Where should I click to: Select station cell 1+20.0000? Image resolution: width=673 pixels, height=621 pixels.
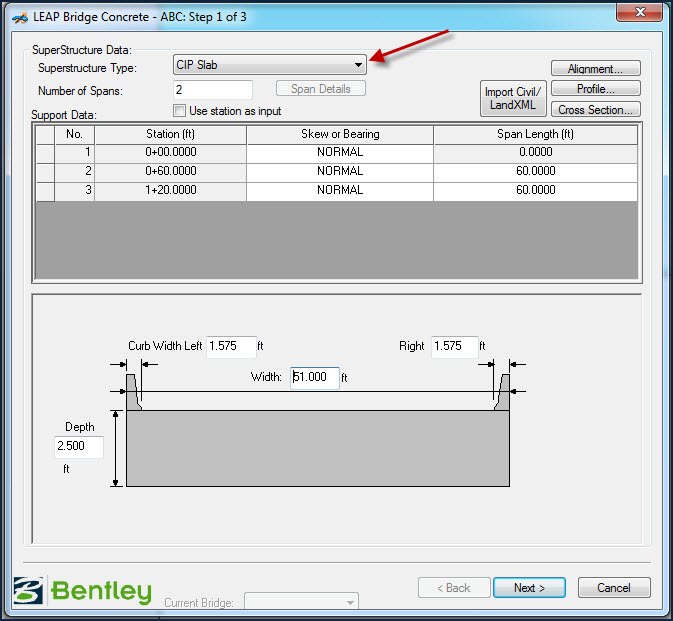pyautogui.click(x=170, y=190)
